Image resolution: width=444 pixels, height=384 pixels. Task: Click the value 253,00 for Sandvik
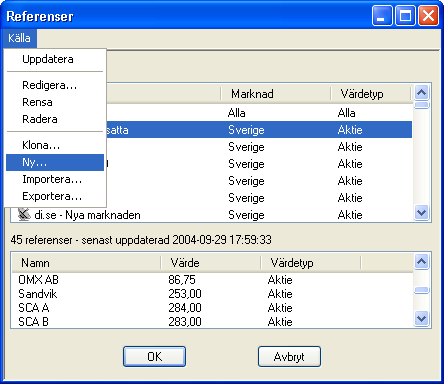click(x=185, y=294)
